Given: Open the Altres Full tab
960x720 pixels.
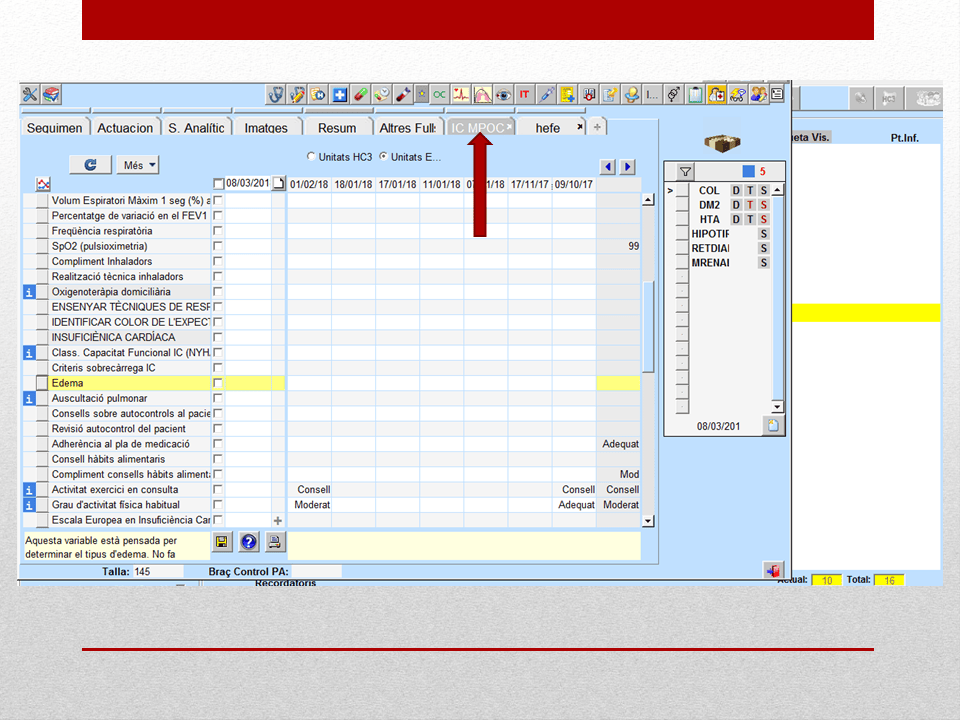Looking at the screenshot, I should 407,127.
